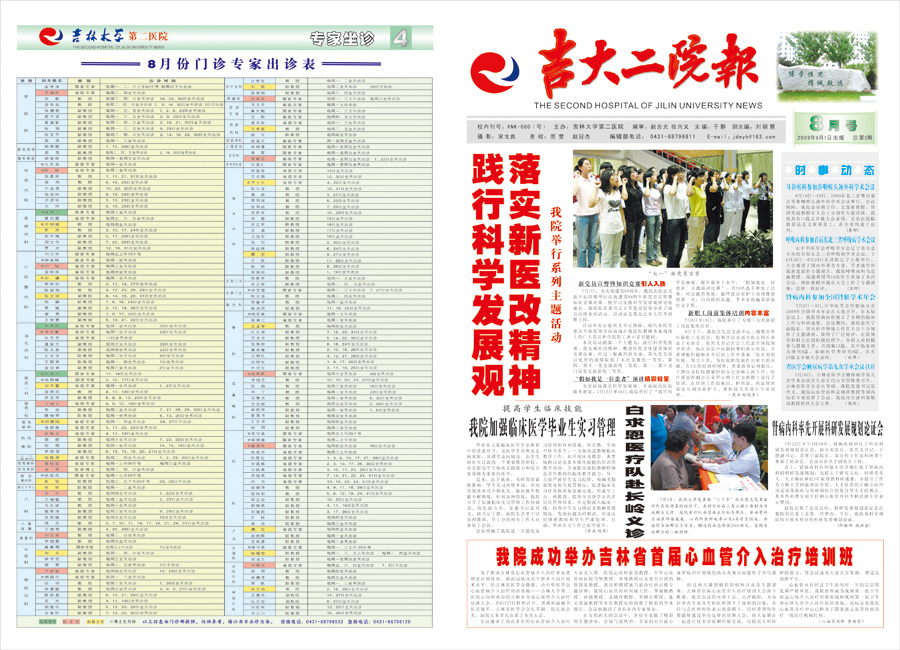
Task: Click THE SECOND HOSPITAL OF JILIN UNIVERSITY NEWS subtitle
Action: tap(648, 106)
